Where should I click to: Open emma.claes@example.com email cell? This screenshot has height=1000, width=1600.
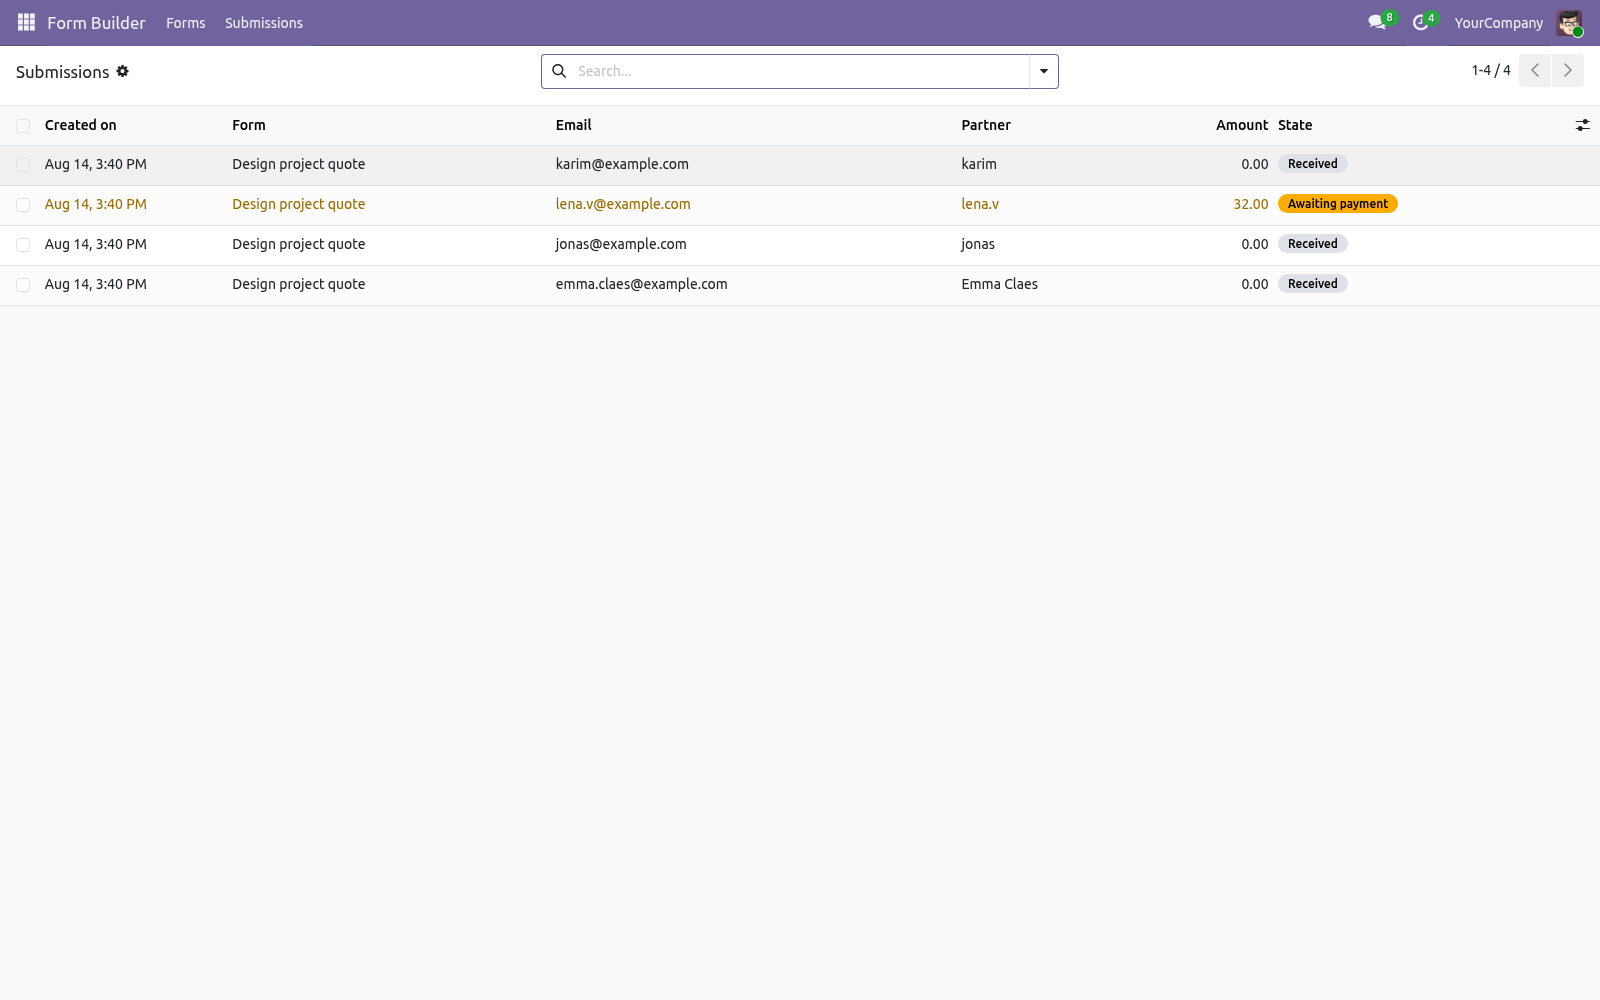(x=642, y=284)
